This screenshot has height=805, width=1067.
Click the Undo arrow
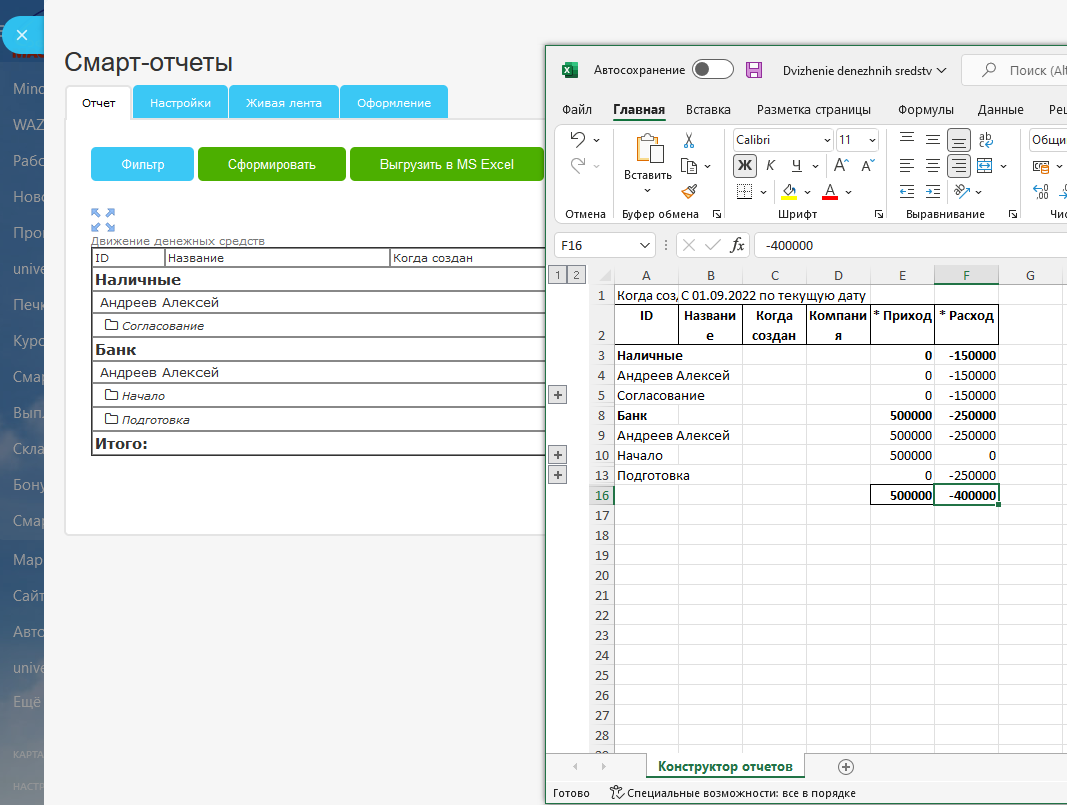[578, 139]
